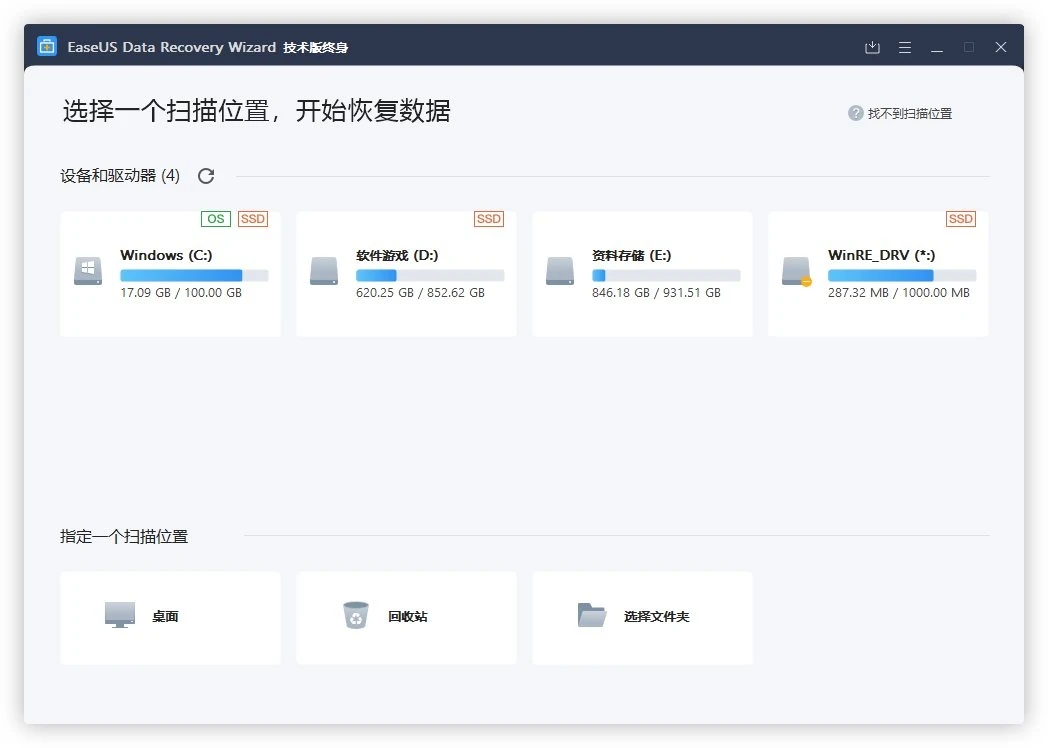1048x748 pixels.
Task: Click the 选择一个扫描位置，开始恢复数据 headline
Action: (x=257, y=111)
